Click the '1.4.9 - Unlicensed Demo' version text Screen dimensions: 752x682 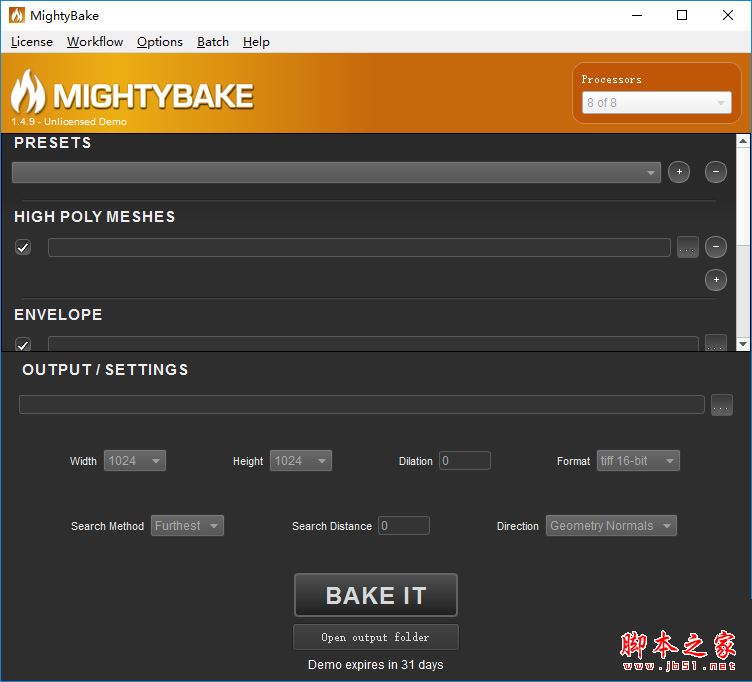[x=69, y=122]
